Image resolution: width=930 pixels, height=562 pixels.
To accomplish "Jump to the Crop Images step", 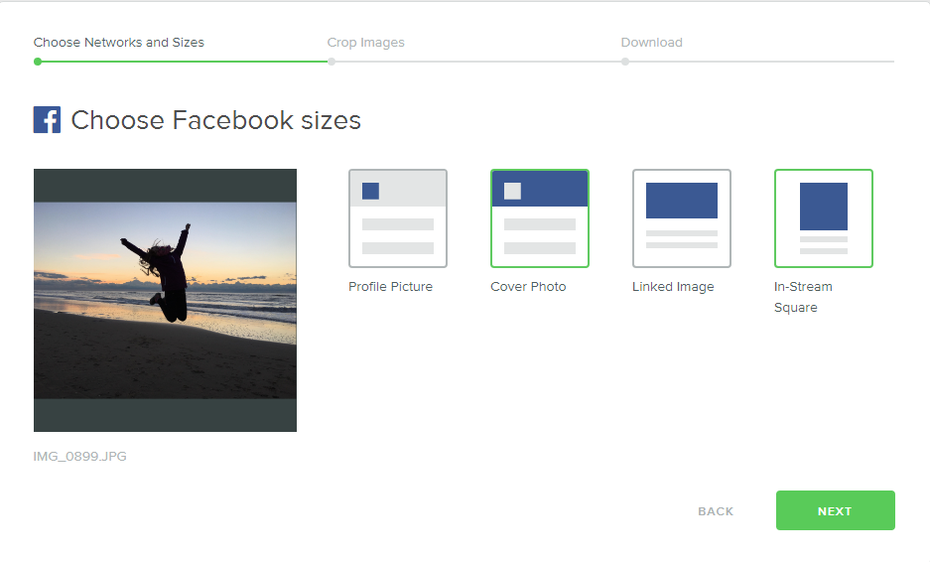I will click(366, 43).
